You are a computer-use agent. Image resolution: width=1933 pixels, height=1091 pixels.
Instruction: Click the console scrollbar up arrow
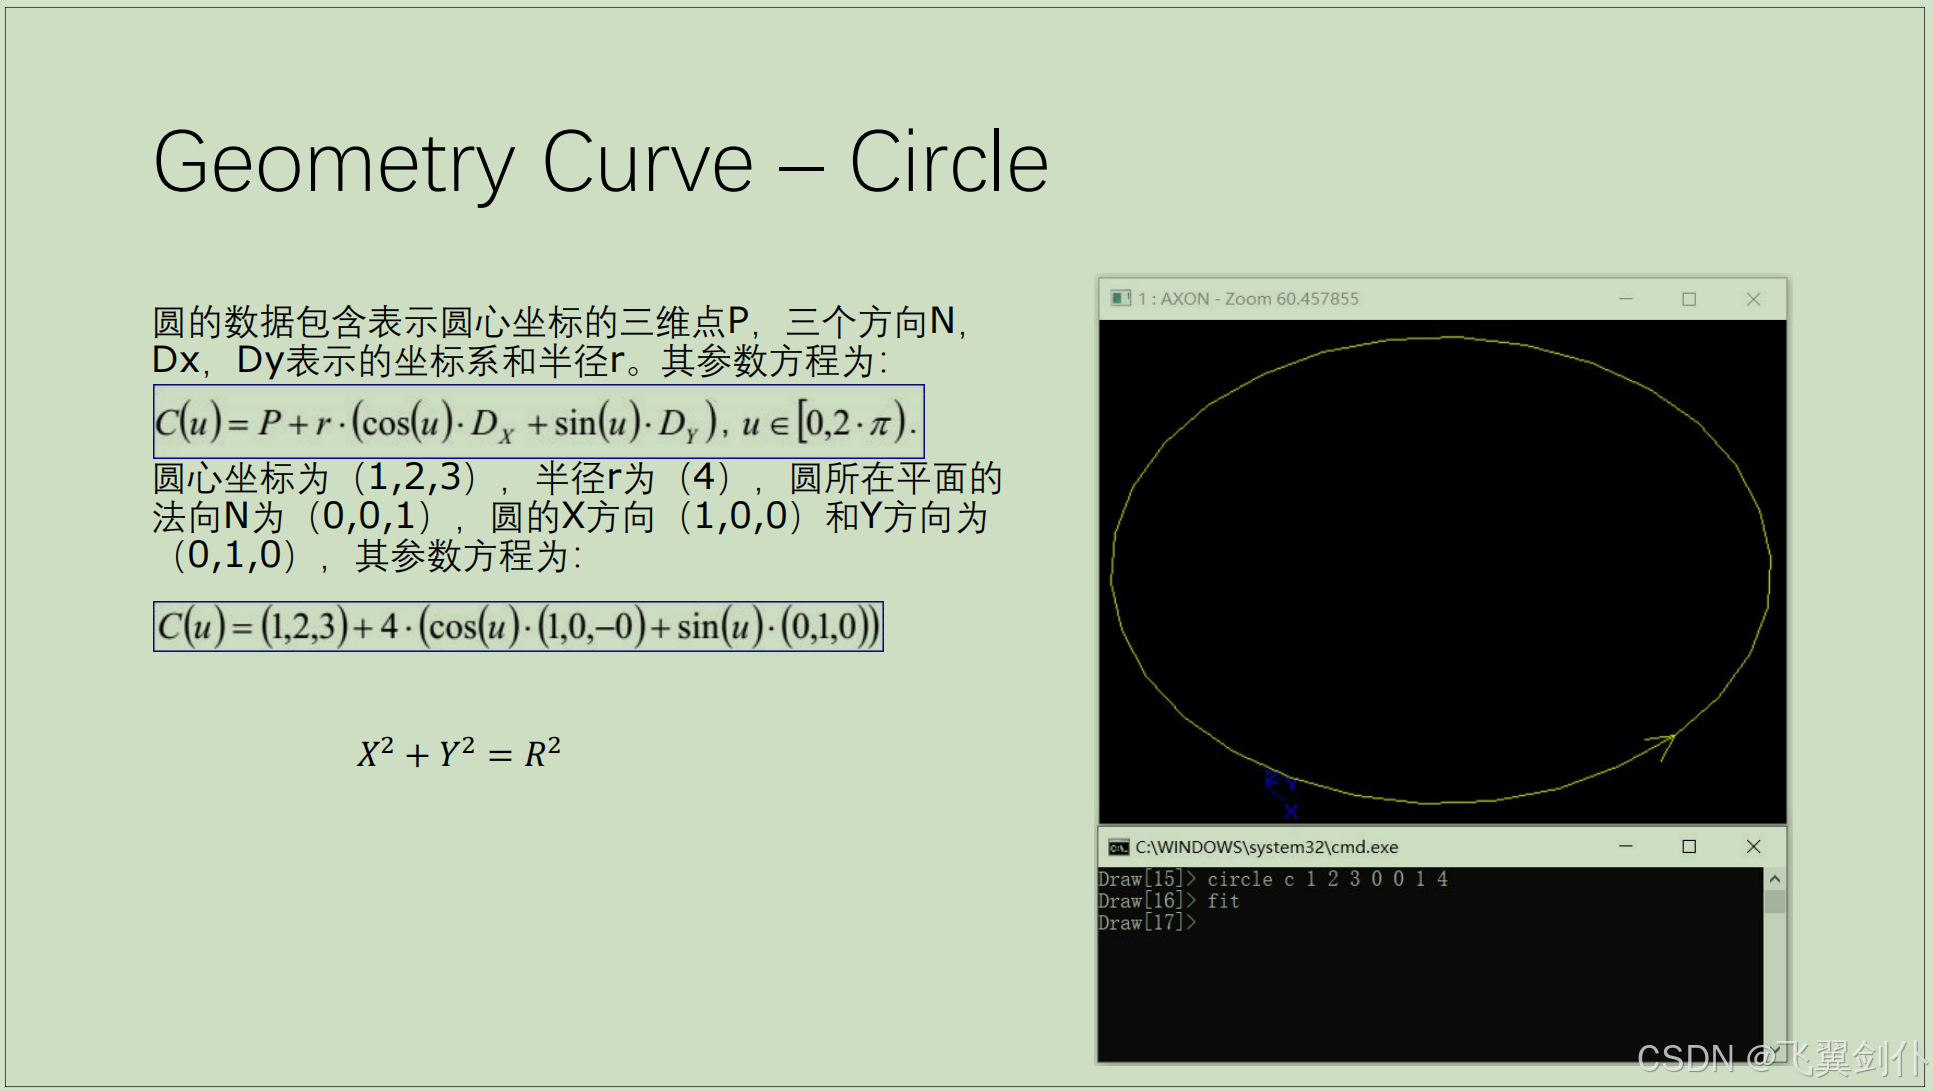point(1774,879)
